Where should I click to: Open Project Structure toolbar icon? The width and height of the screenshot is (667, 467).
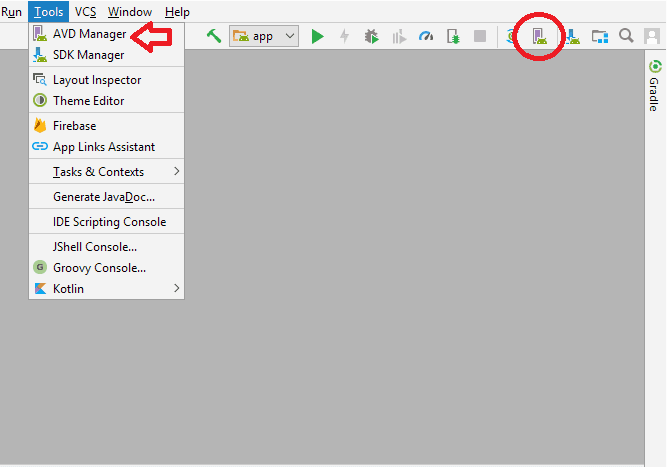[x=600, y=37]
